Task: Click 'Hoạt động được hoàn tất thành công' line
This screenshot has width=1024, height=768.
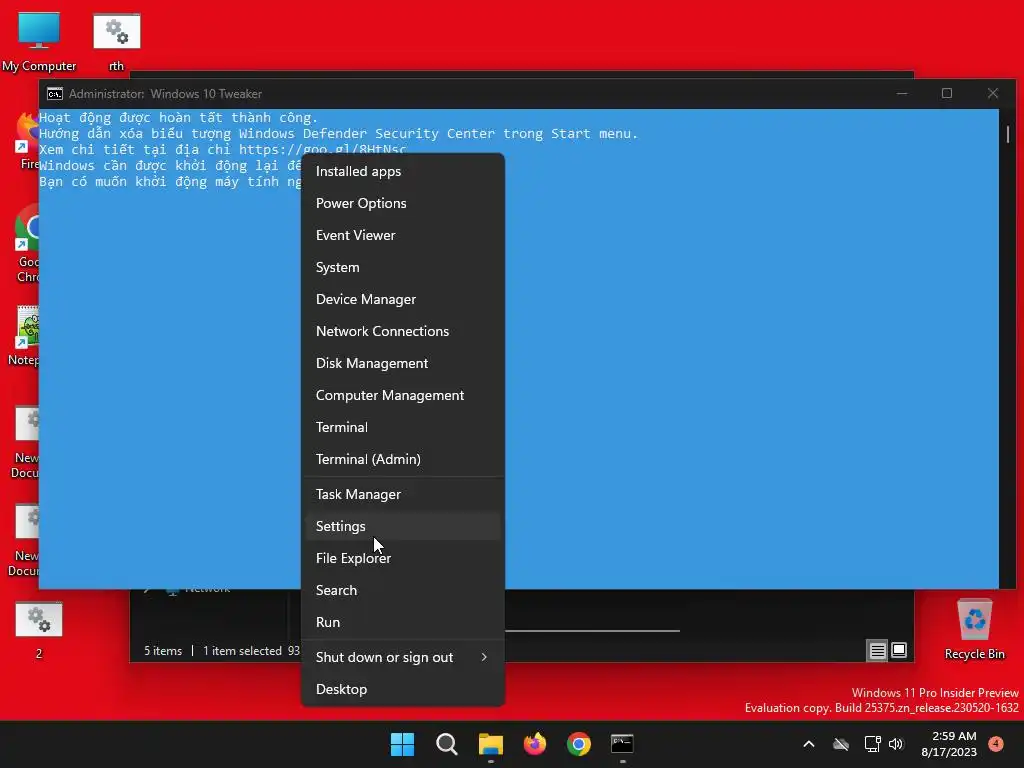Action: (178, 118)
